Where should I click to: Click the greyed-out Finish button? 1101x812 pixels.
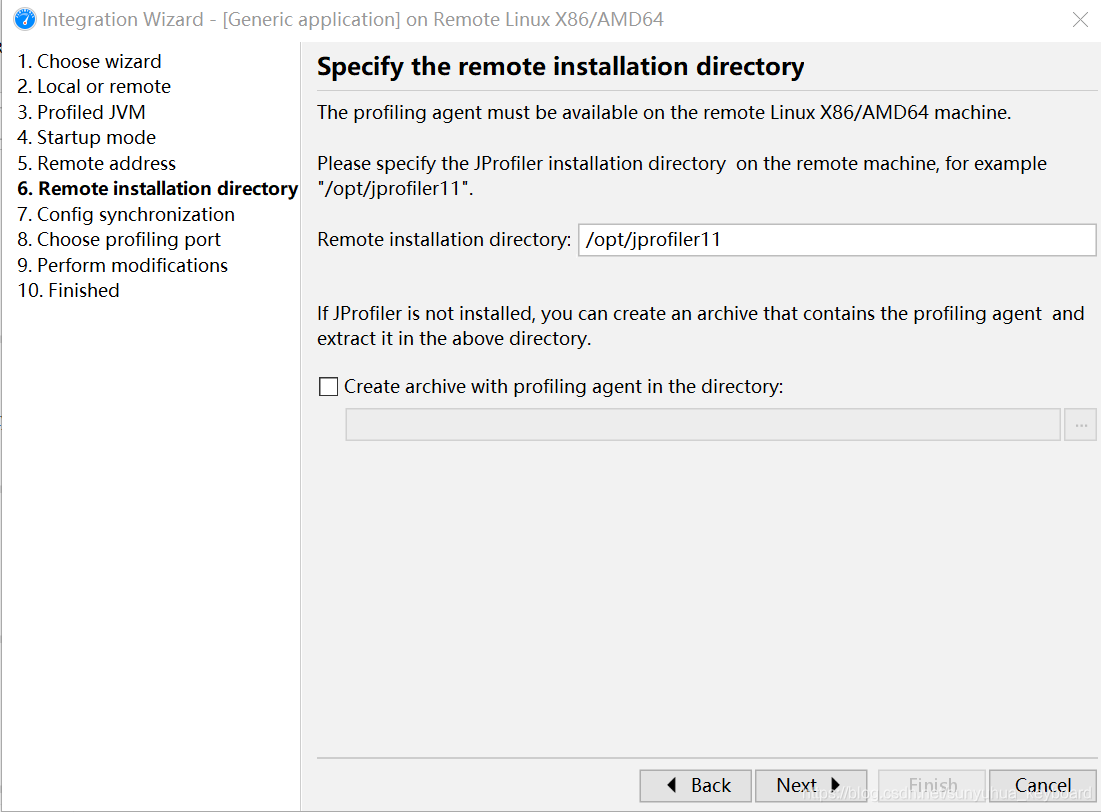coord(932,785)
